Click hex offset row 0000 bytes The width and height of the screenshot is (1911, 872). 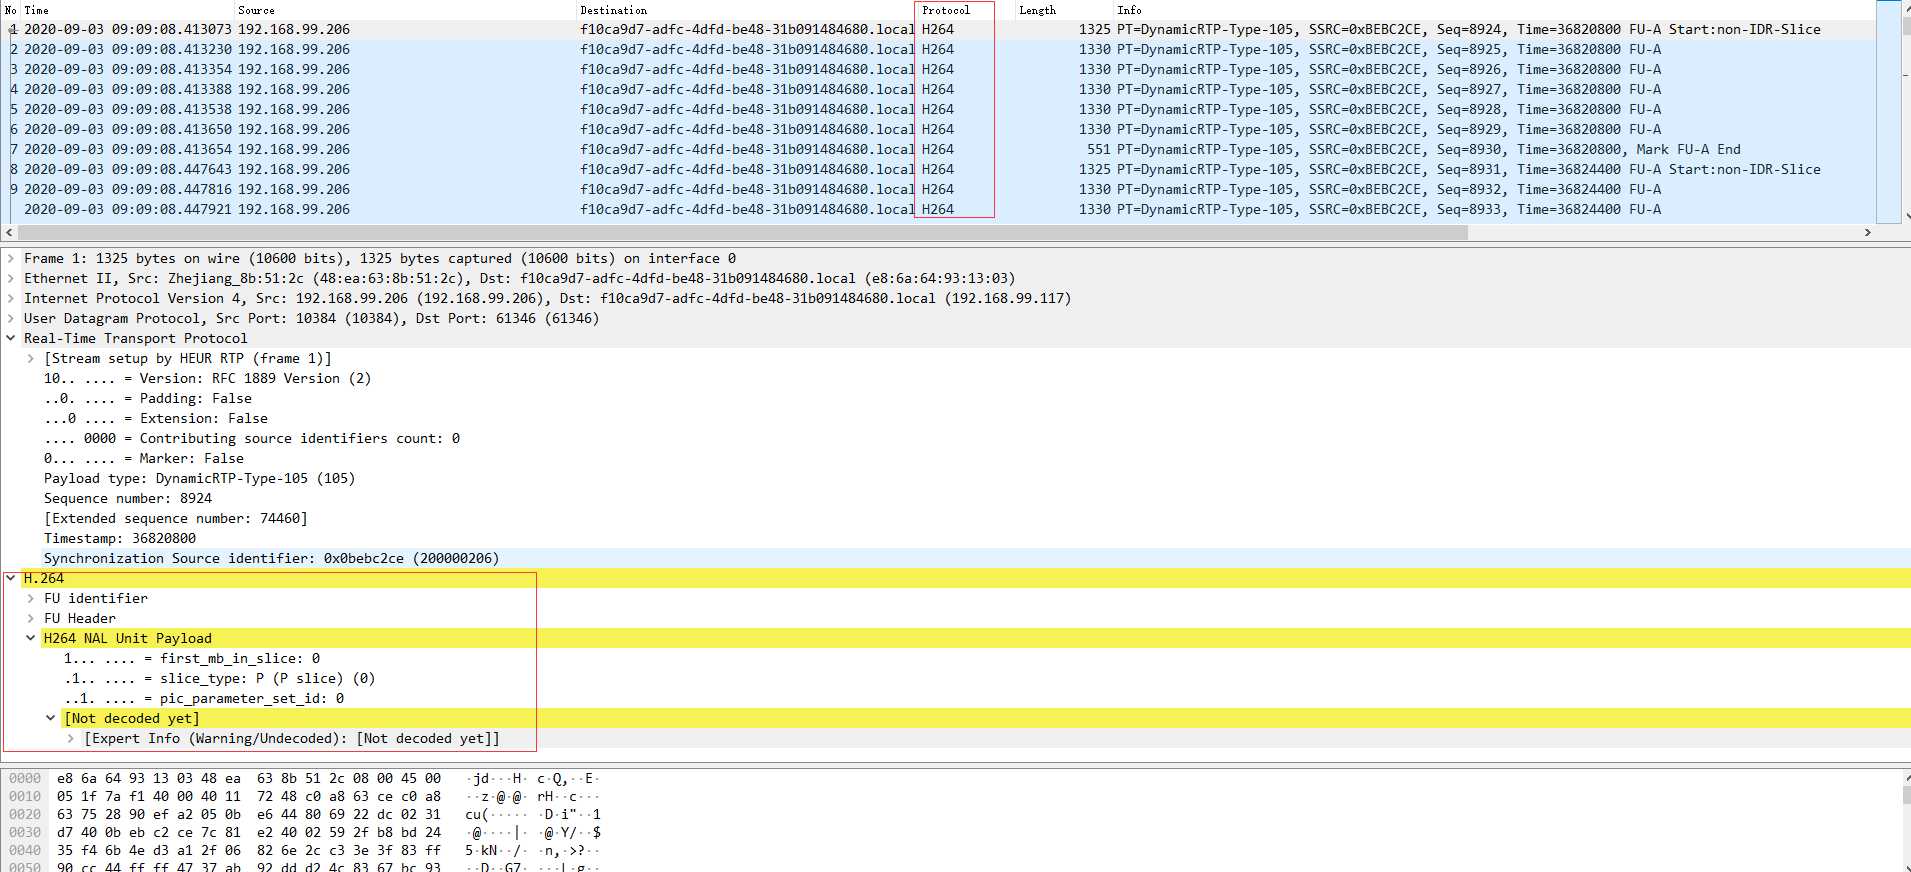pyautogui.click(x=249, y=778)
